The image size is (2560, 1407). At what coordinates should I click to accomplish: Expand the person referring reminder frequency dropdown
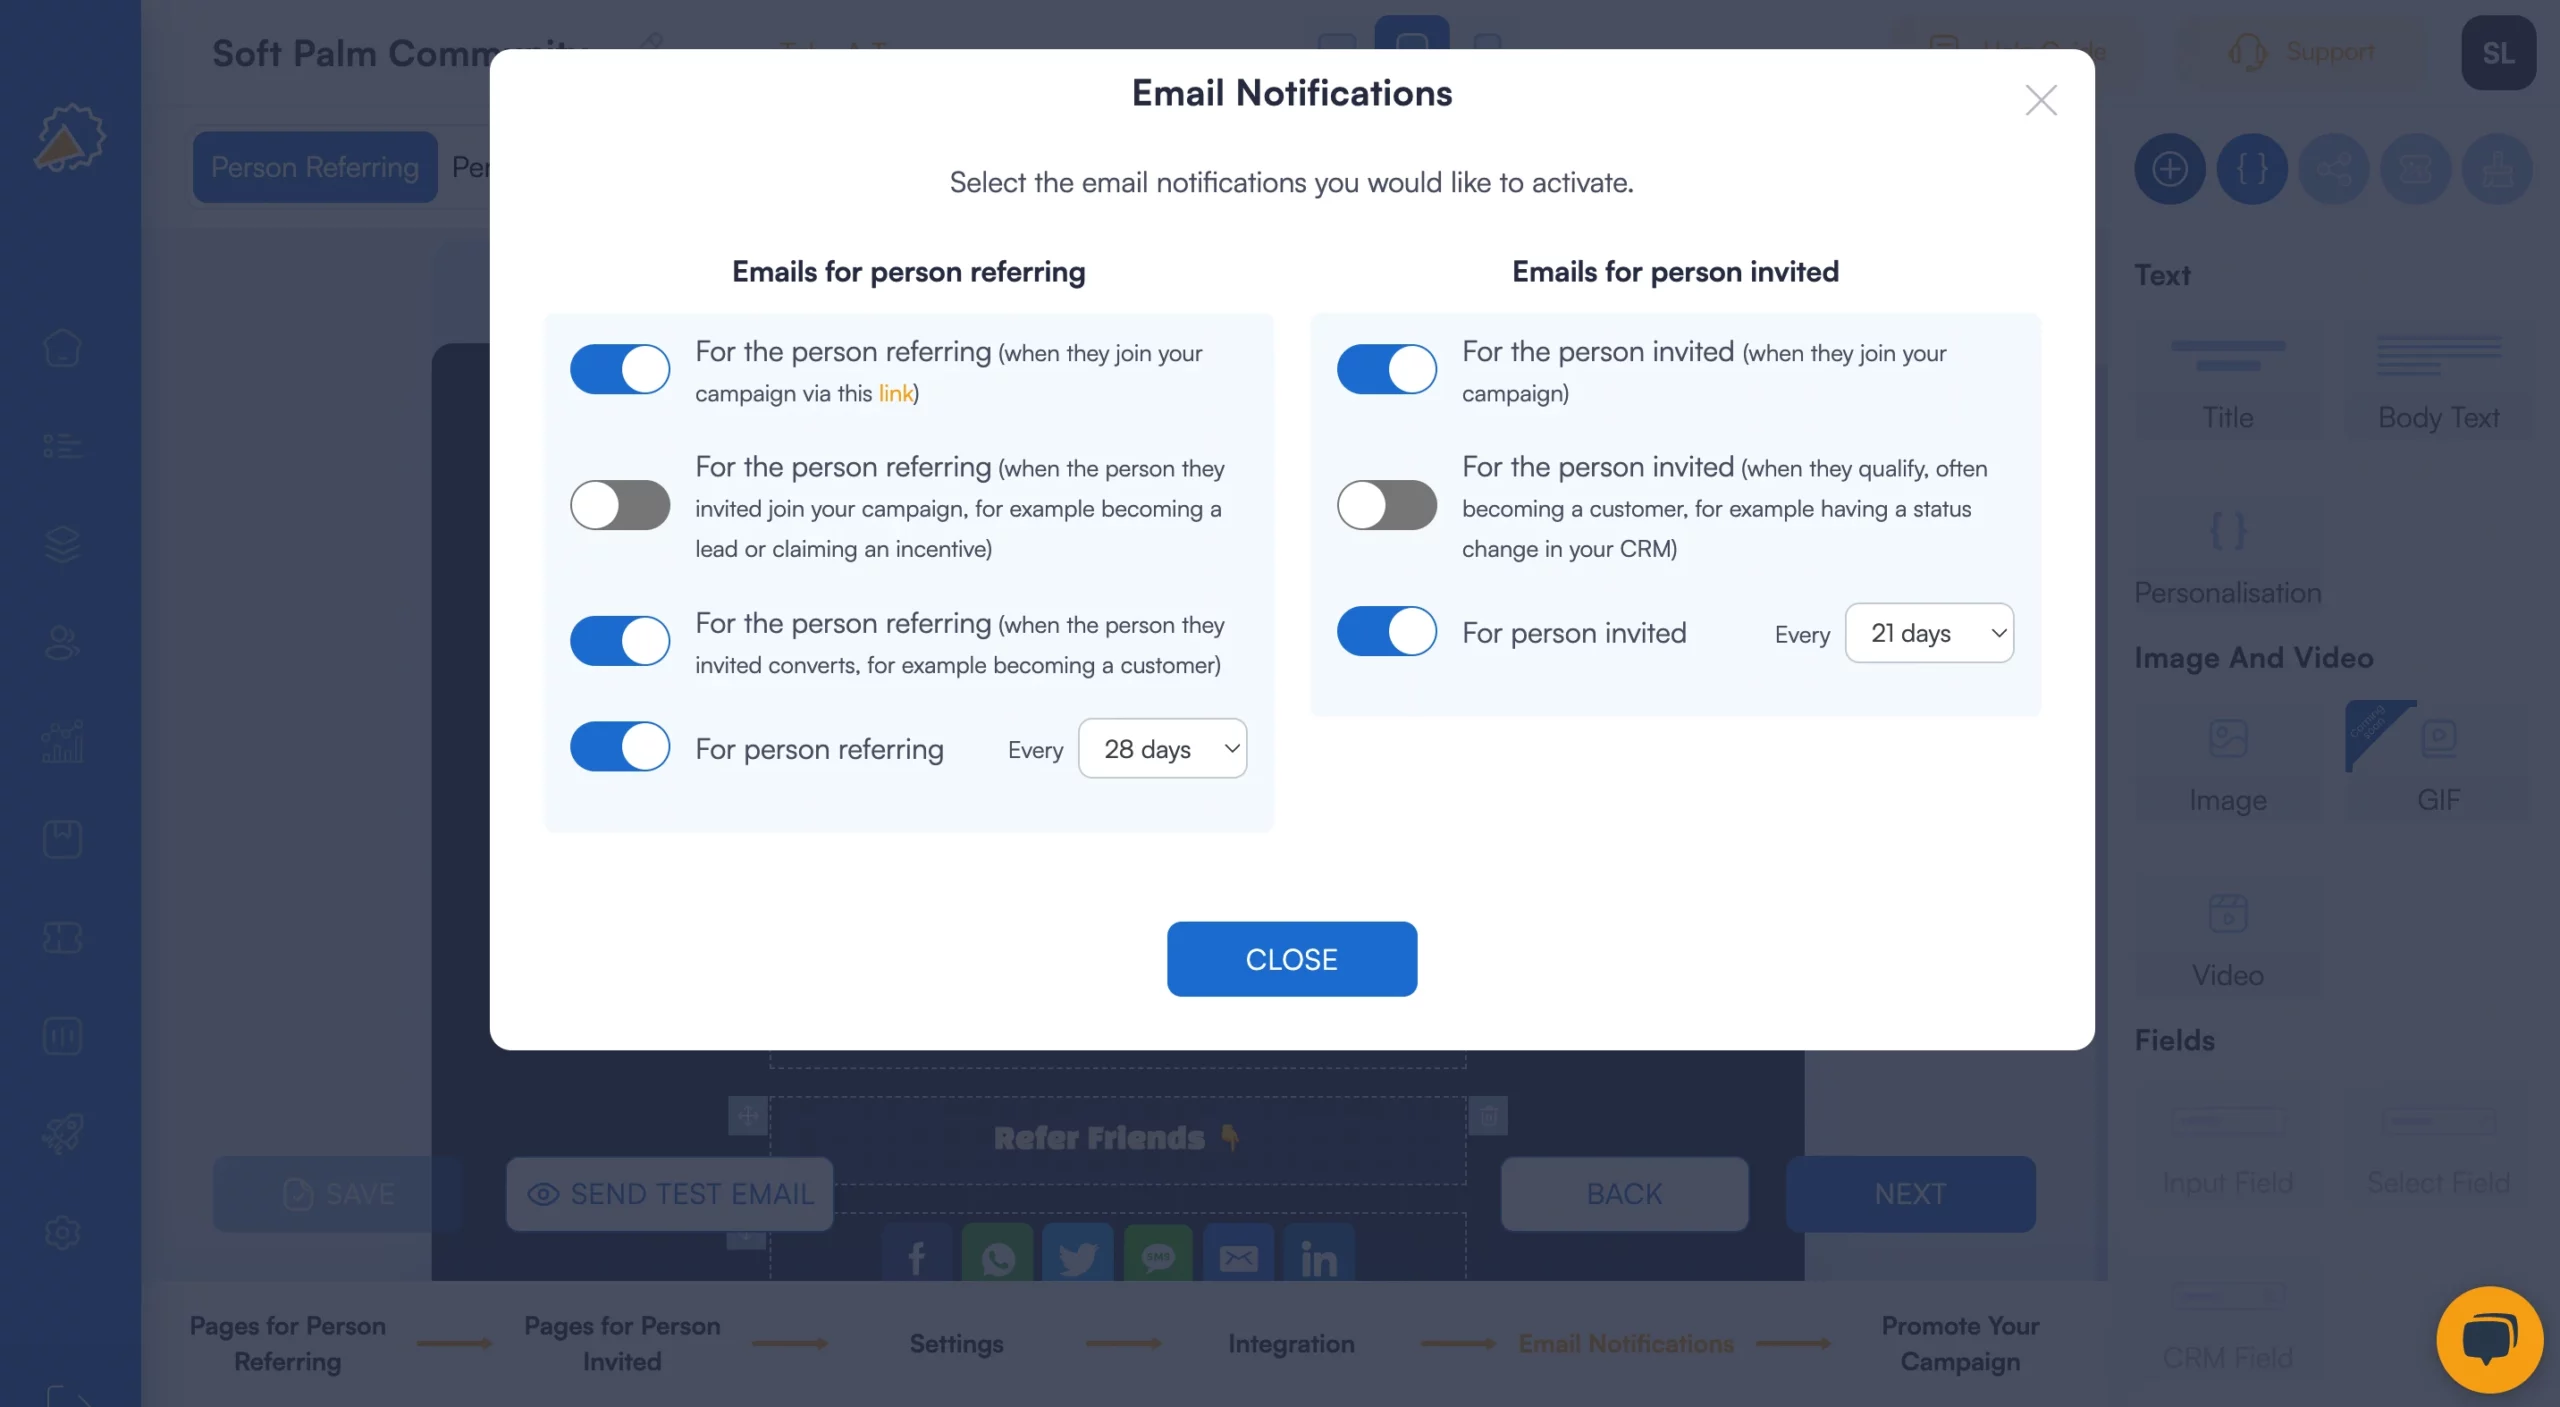pyautogui.click(x=1162, y=747)
